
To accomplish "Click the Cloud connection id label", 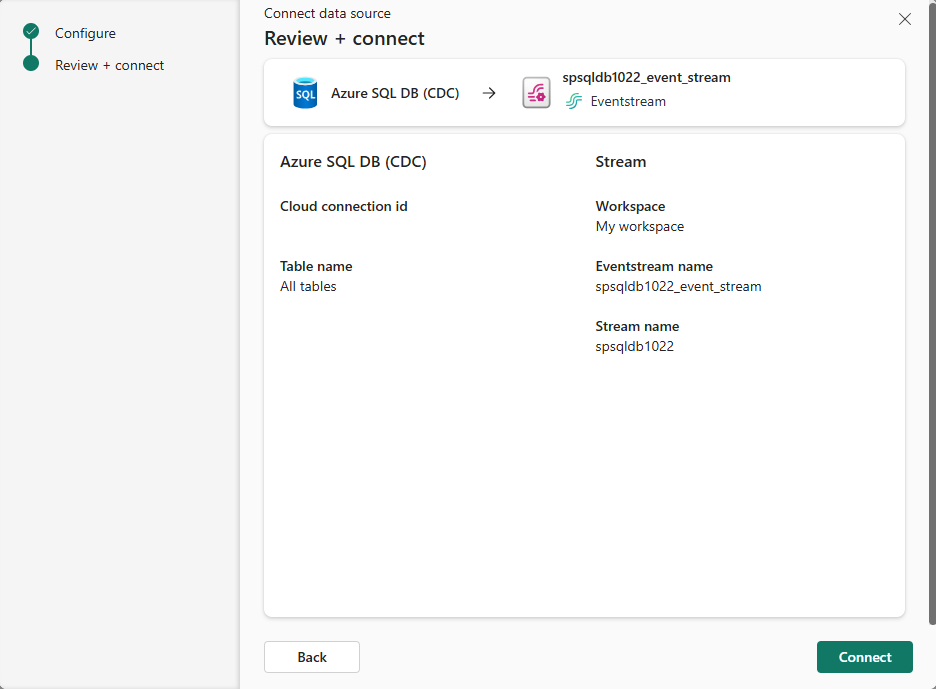I will [x=344, y=206].
